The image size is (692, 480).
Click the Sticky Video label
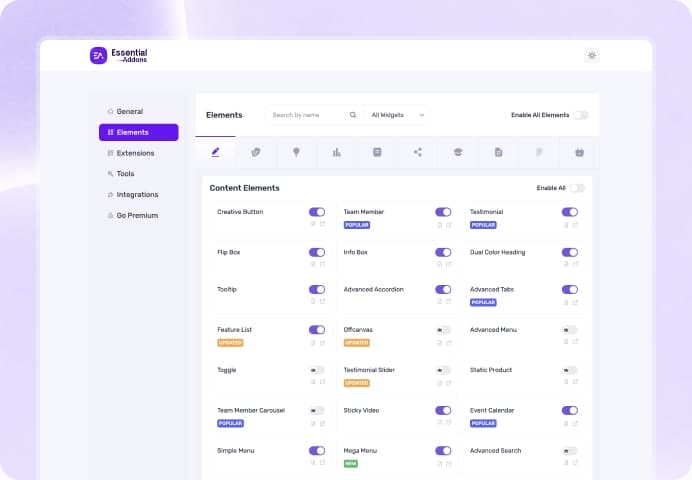click(361, 410)
